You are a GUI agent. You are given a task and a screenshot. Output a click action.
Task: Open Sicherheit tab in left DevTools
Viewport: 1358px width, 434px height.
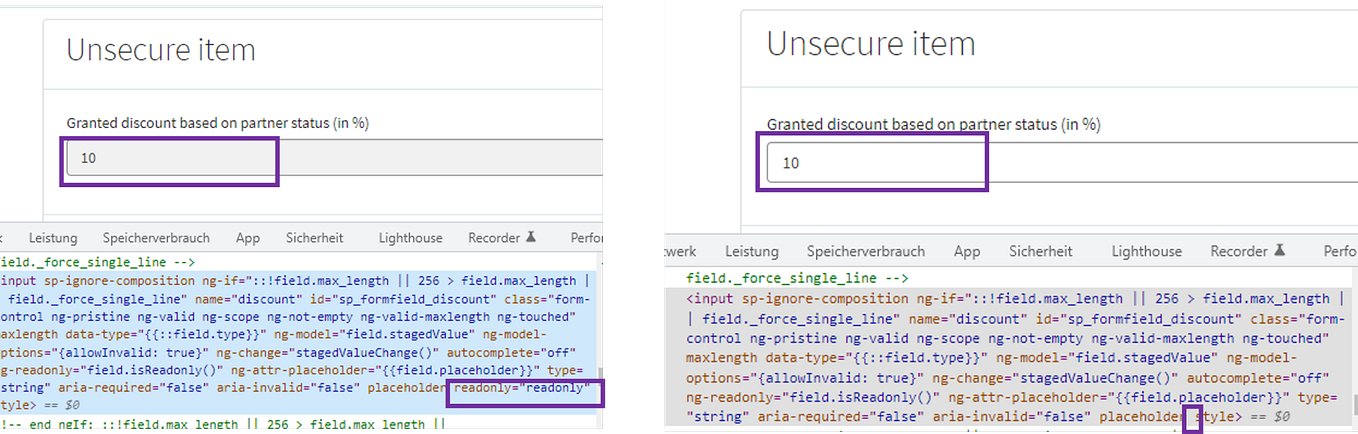[x=314, y=237]
